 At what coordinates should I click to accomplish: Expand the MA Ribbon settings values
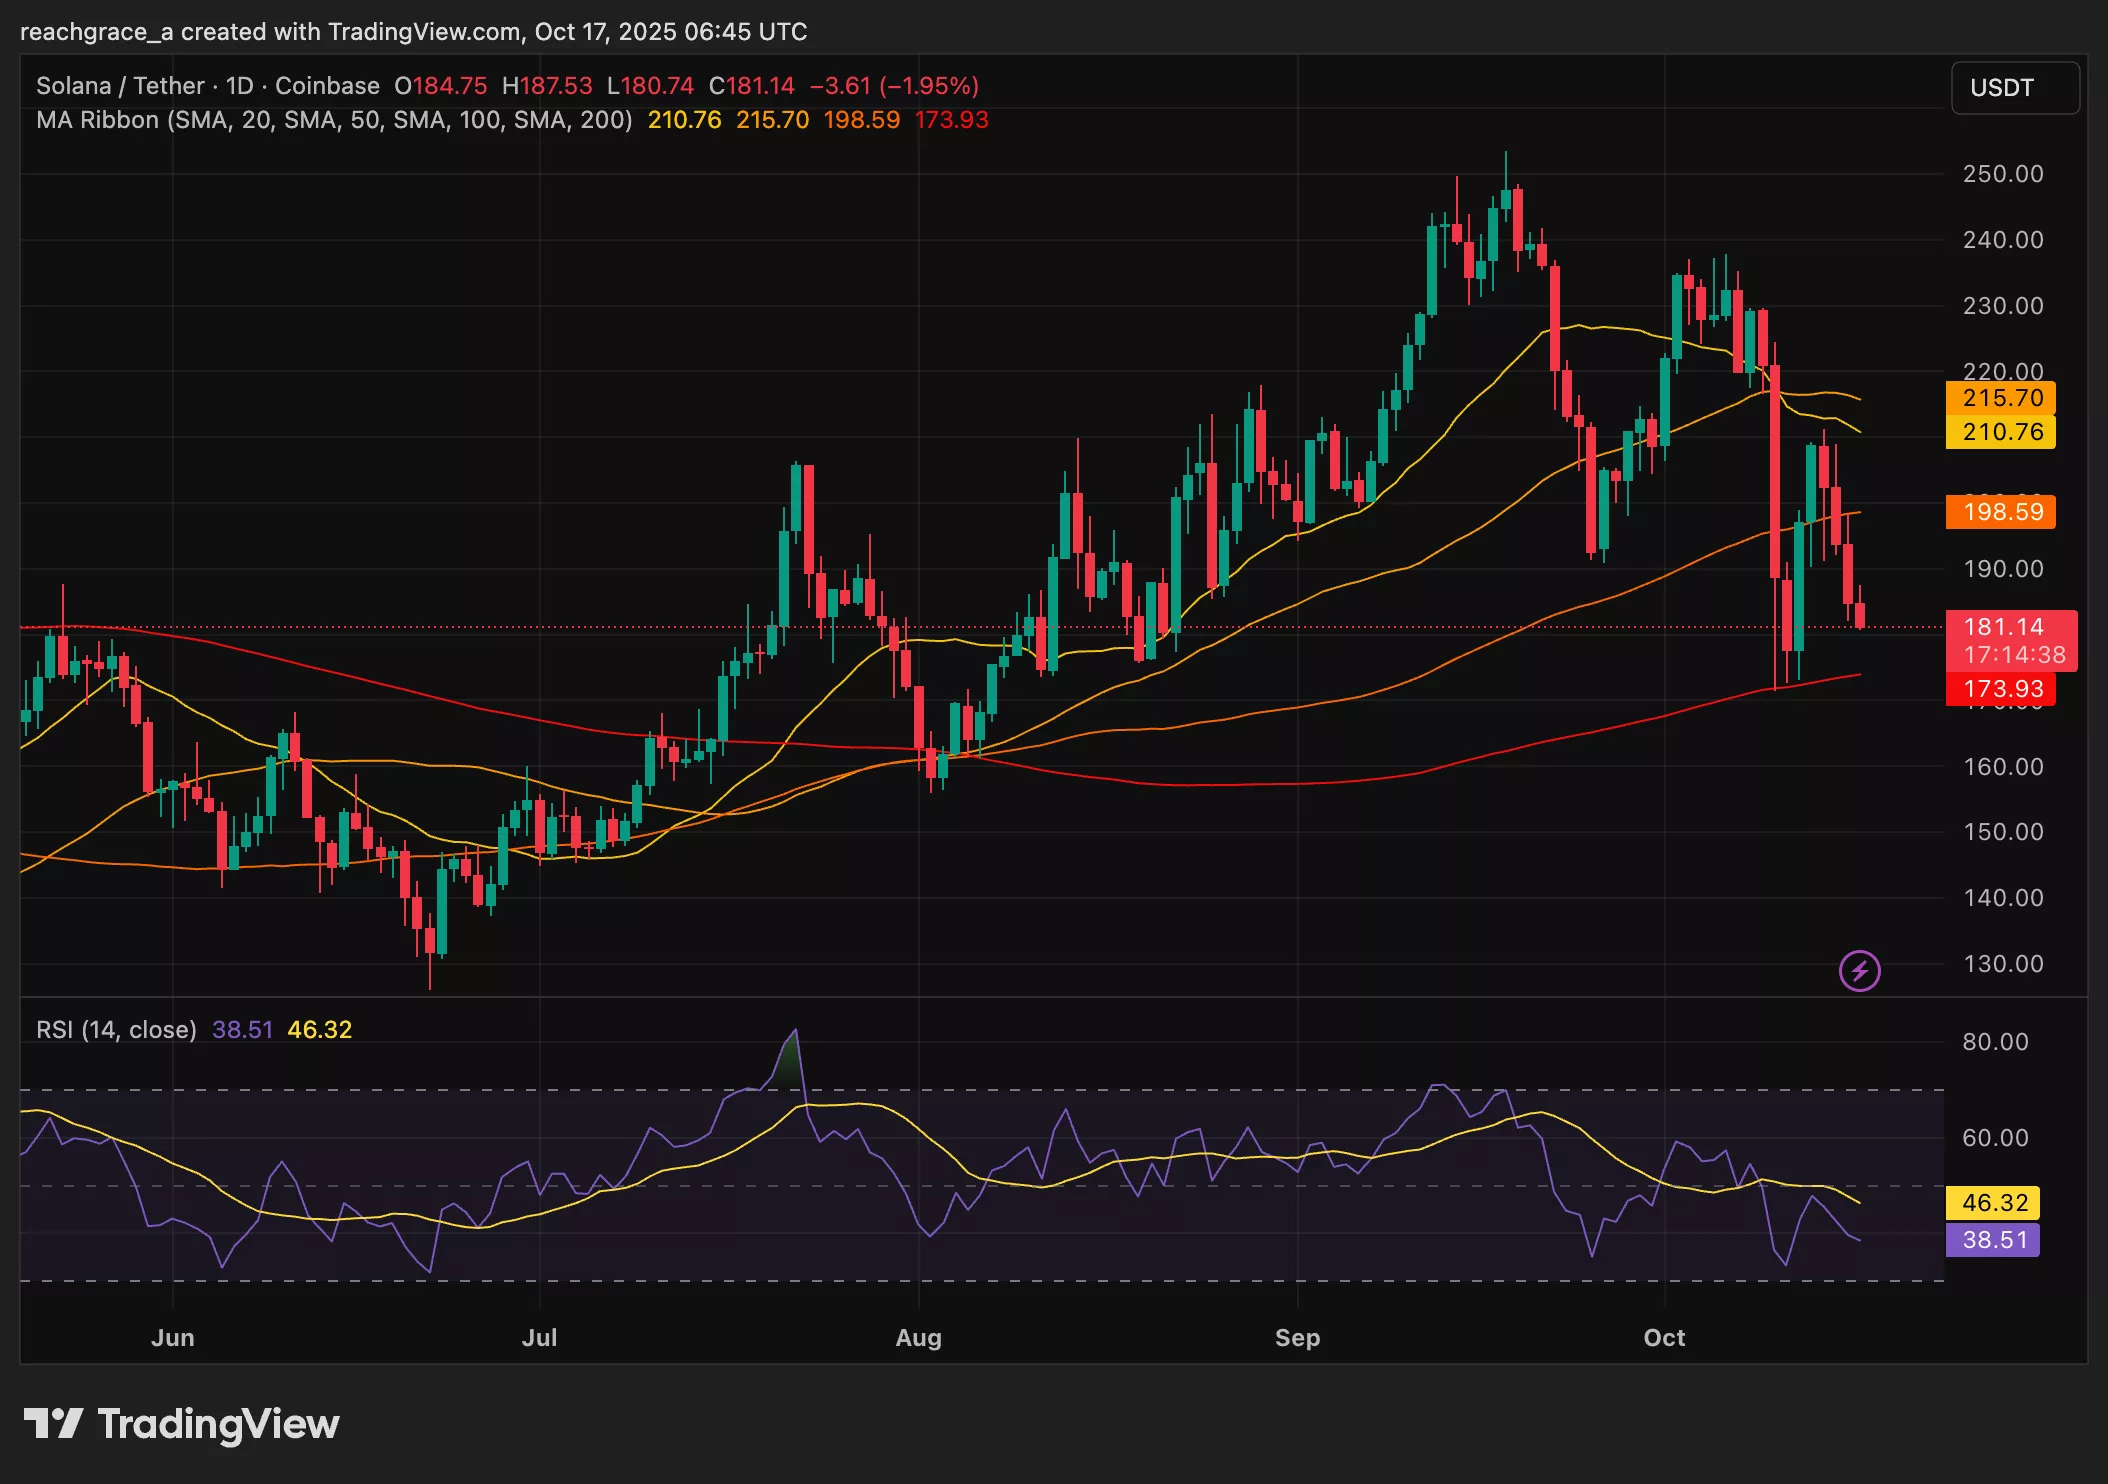[x=820, y=120]
